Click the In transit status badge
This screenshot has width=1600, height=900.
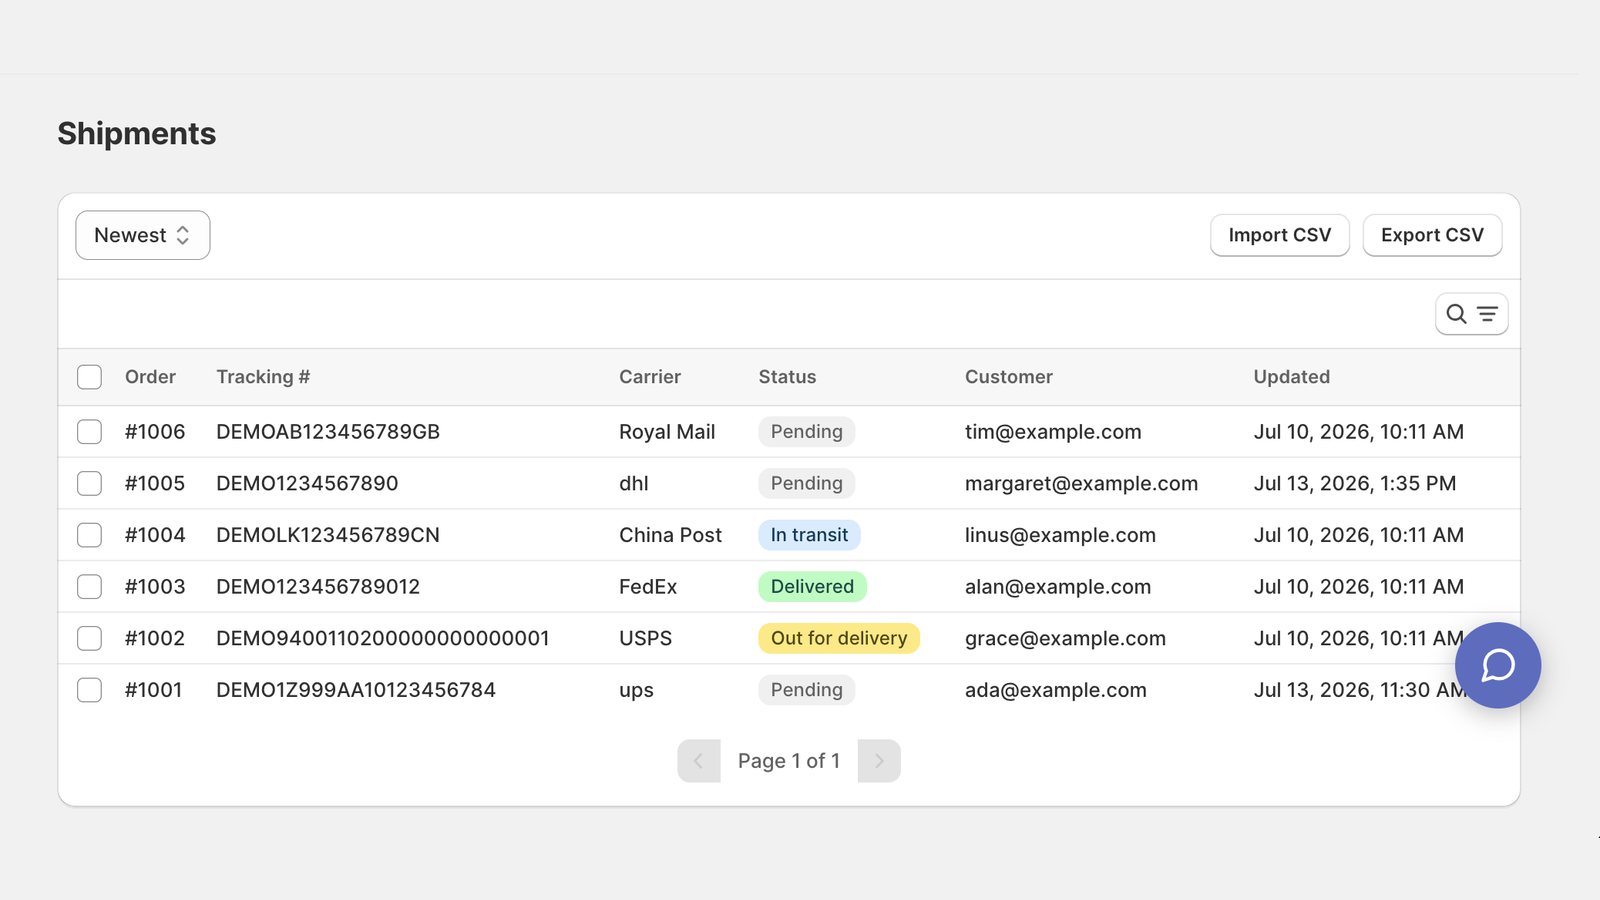809,535
